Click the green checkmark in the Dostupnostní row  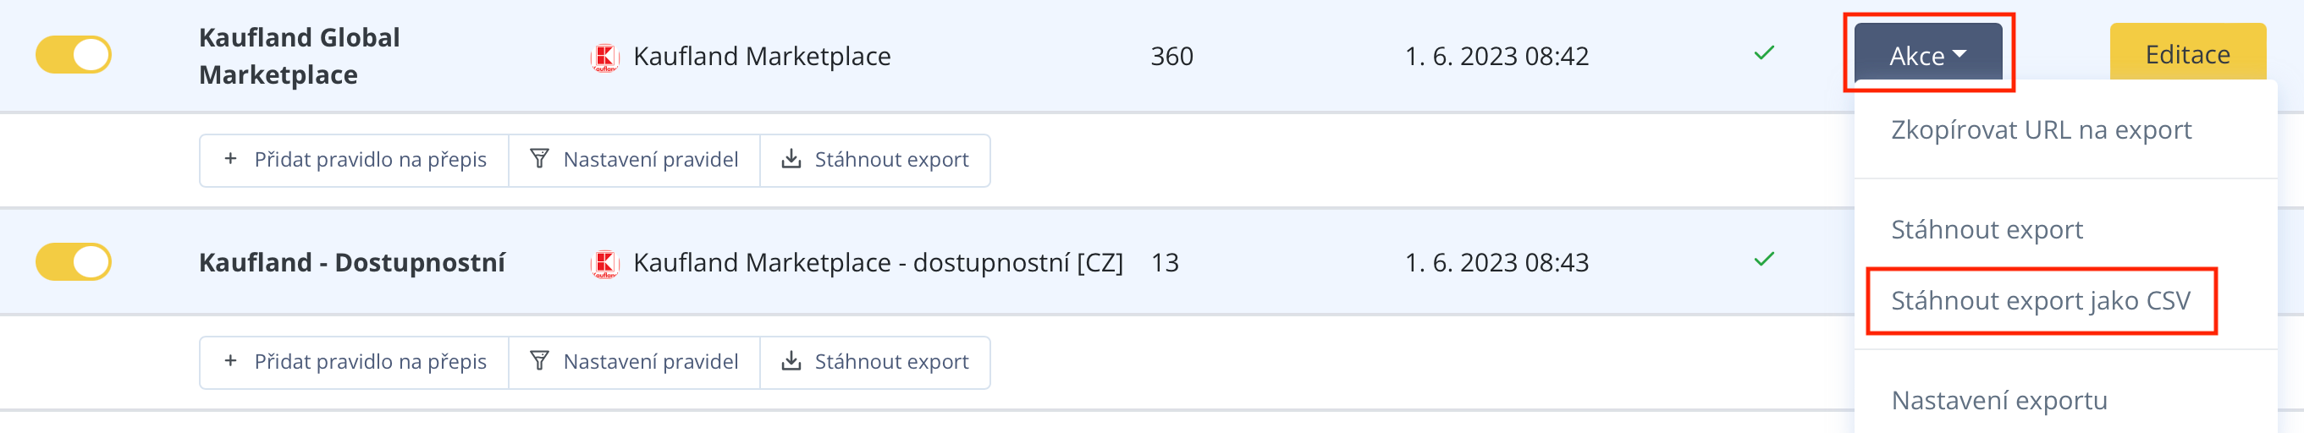[x=1764, y=260]
